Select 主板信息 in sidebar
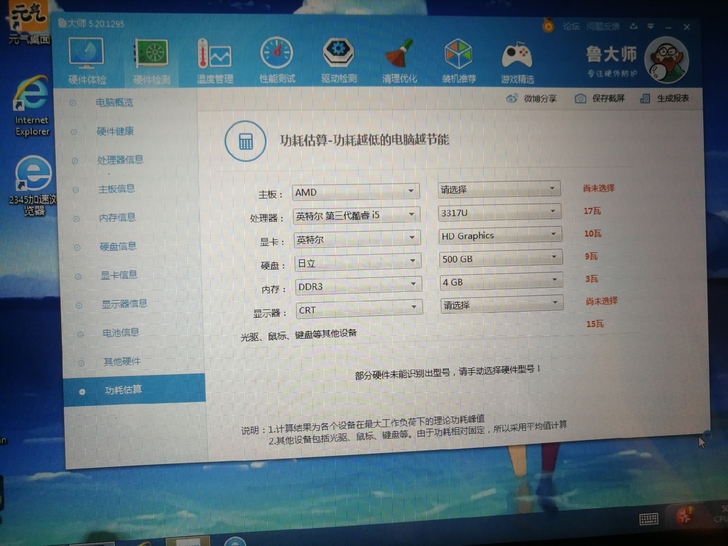This screenshot has height=546, width=728. click(x=117, y=189)
